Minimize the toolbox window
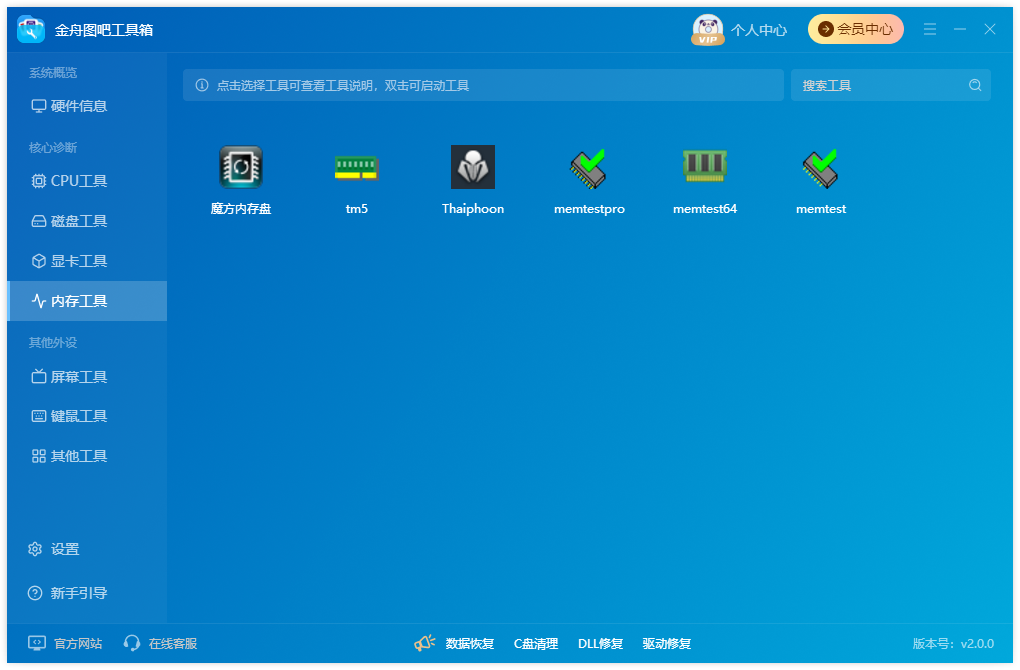 tap(960, 29)
